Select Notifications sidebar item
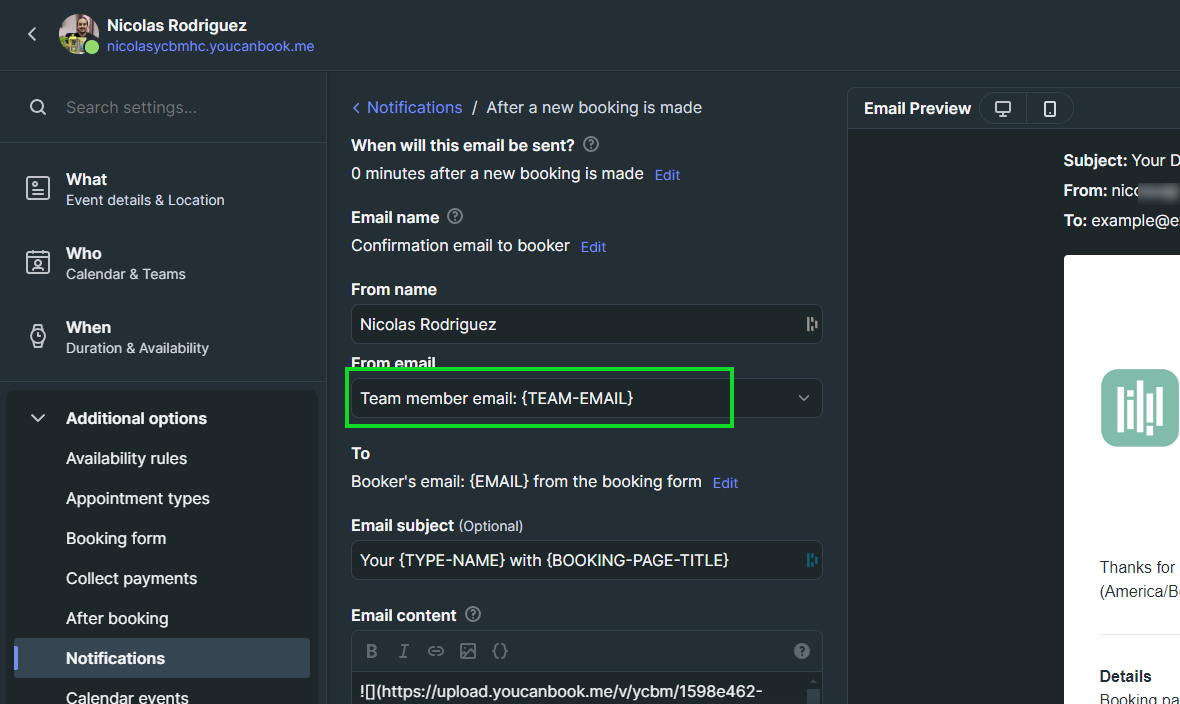The height and width of the screenshot is (704, 1180). 163,658
